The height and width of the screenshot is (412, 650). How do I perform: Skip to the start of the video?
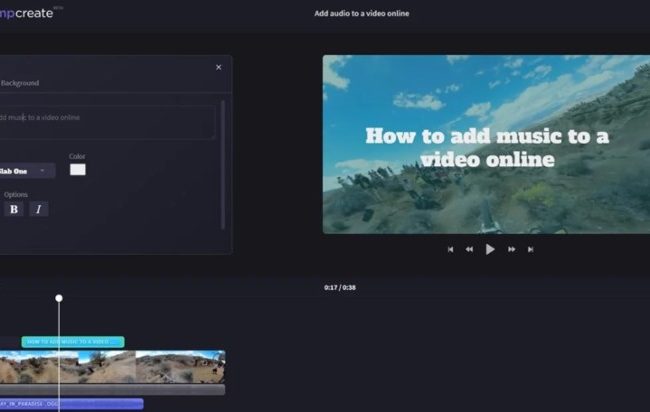point(451,250)
